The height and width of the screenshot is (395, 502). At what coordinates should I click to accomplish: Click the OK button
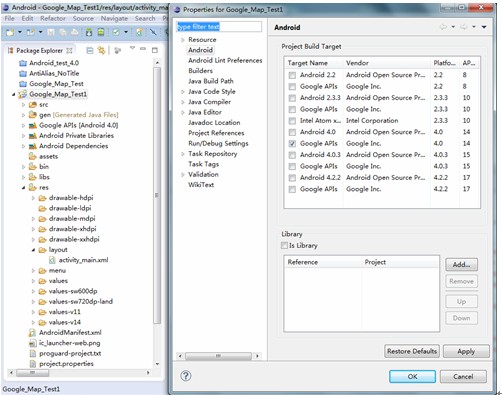tap(412, 376)
